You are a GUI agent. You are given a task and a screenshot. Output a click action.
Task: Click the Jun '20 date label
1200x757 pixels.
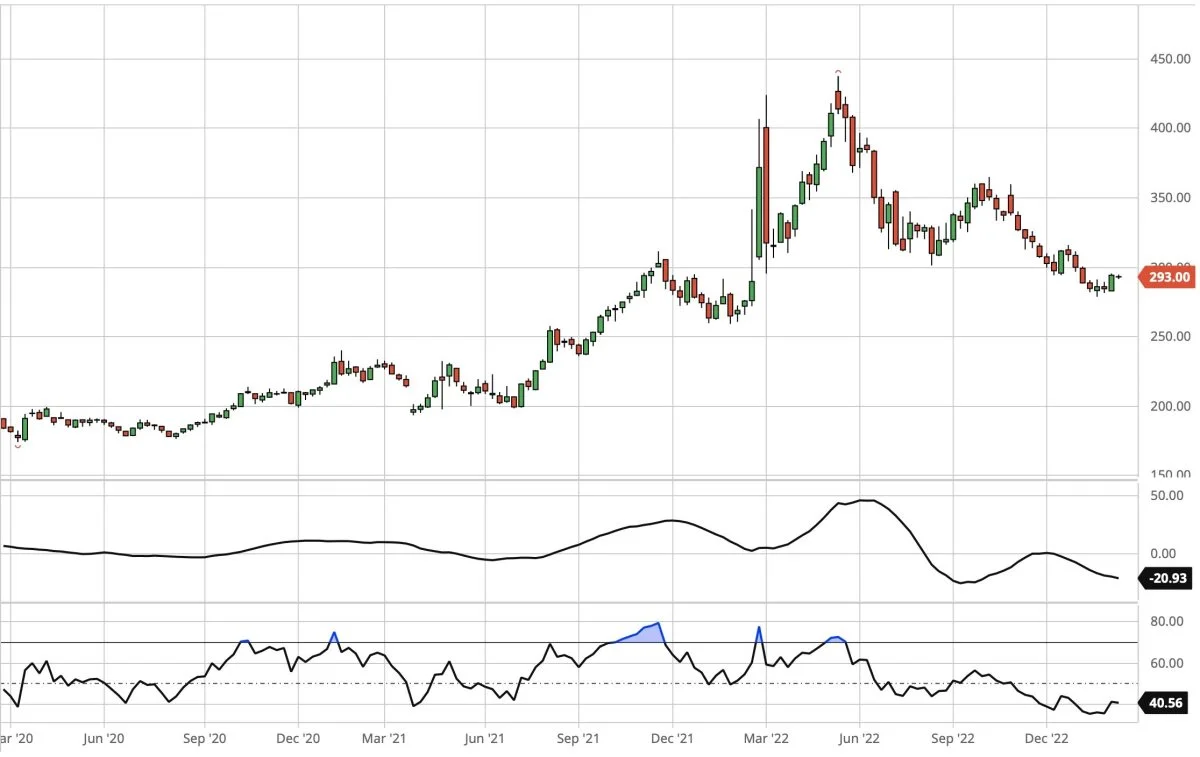pos(103,739)
